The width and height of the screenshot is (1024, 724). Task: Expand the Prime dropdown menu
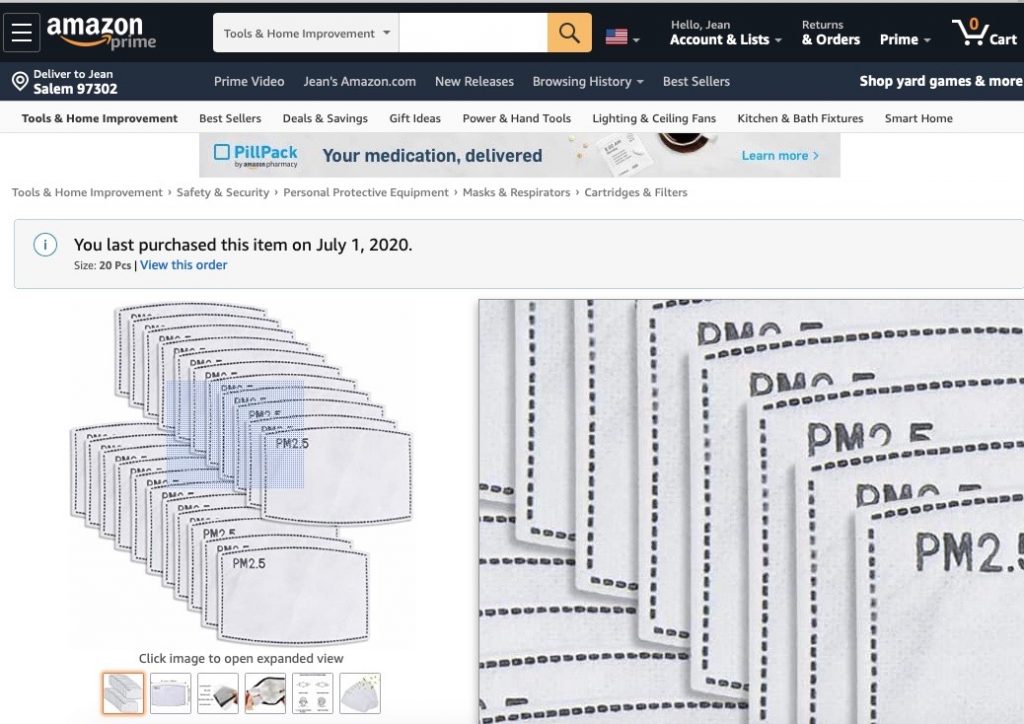pos(904,39)
